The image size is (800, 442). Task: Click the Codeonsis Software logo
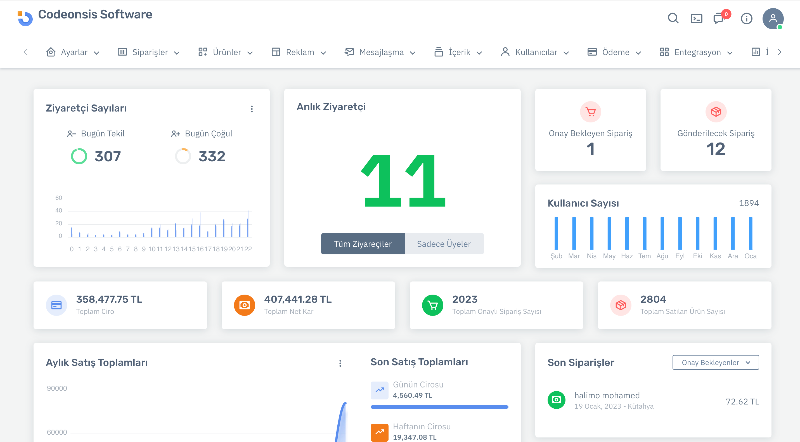pyautogui.click(x=85, y=16)
